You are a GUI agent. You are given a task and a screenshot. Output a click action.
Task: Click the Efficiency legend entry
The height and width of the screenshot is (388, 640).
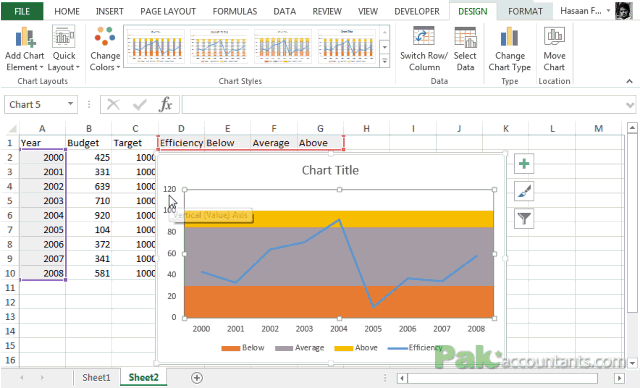click(x=415, y=348)
